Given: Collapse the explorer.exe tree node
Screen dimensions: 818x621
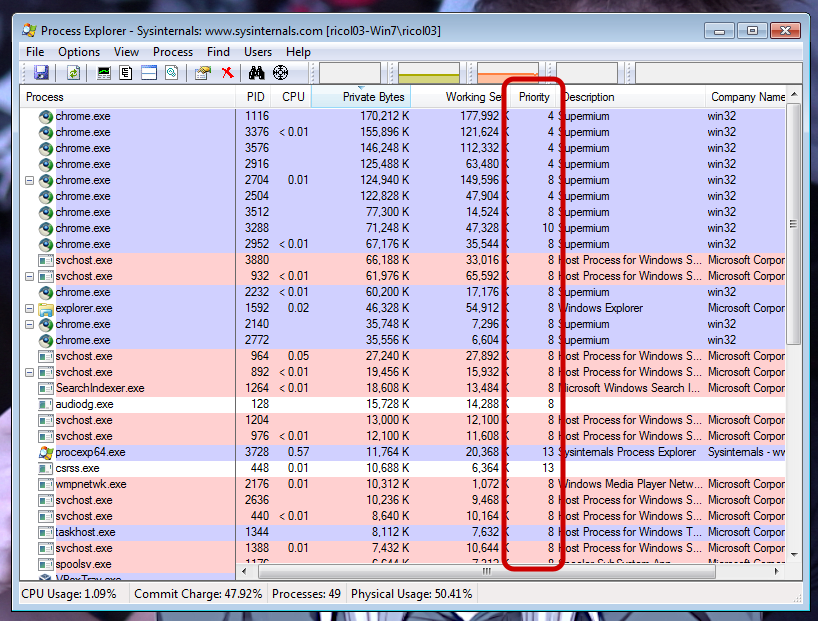Looking at the screenshot, I should coord(30,308).
